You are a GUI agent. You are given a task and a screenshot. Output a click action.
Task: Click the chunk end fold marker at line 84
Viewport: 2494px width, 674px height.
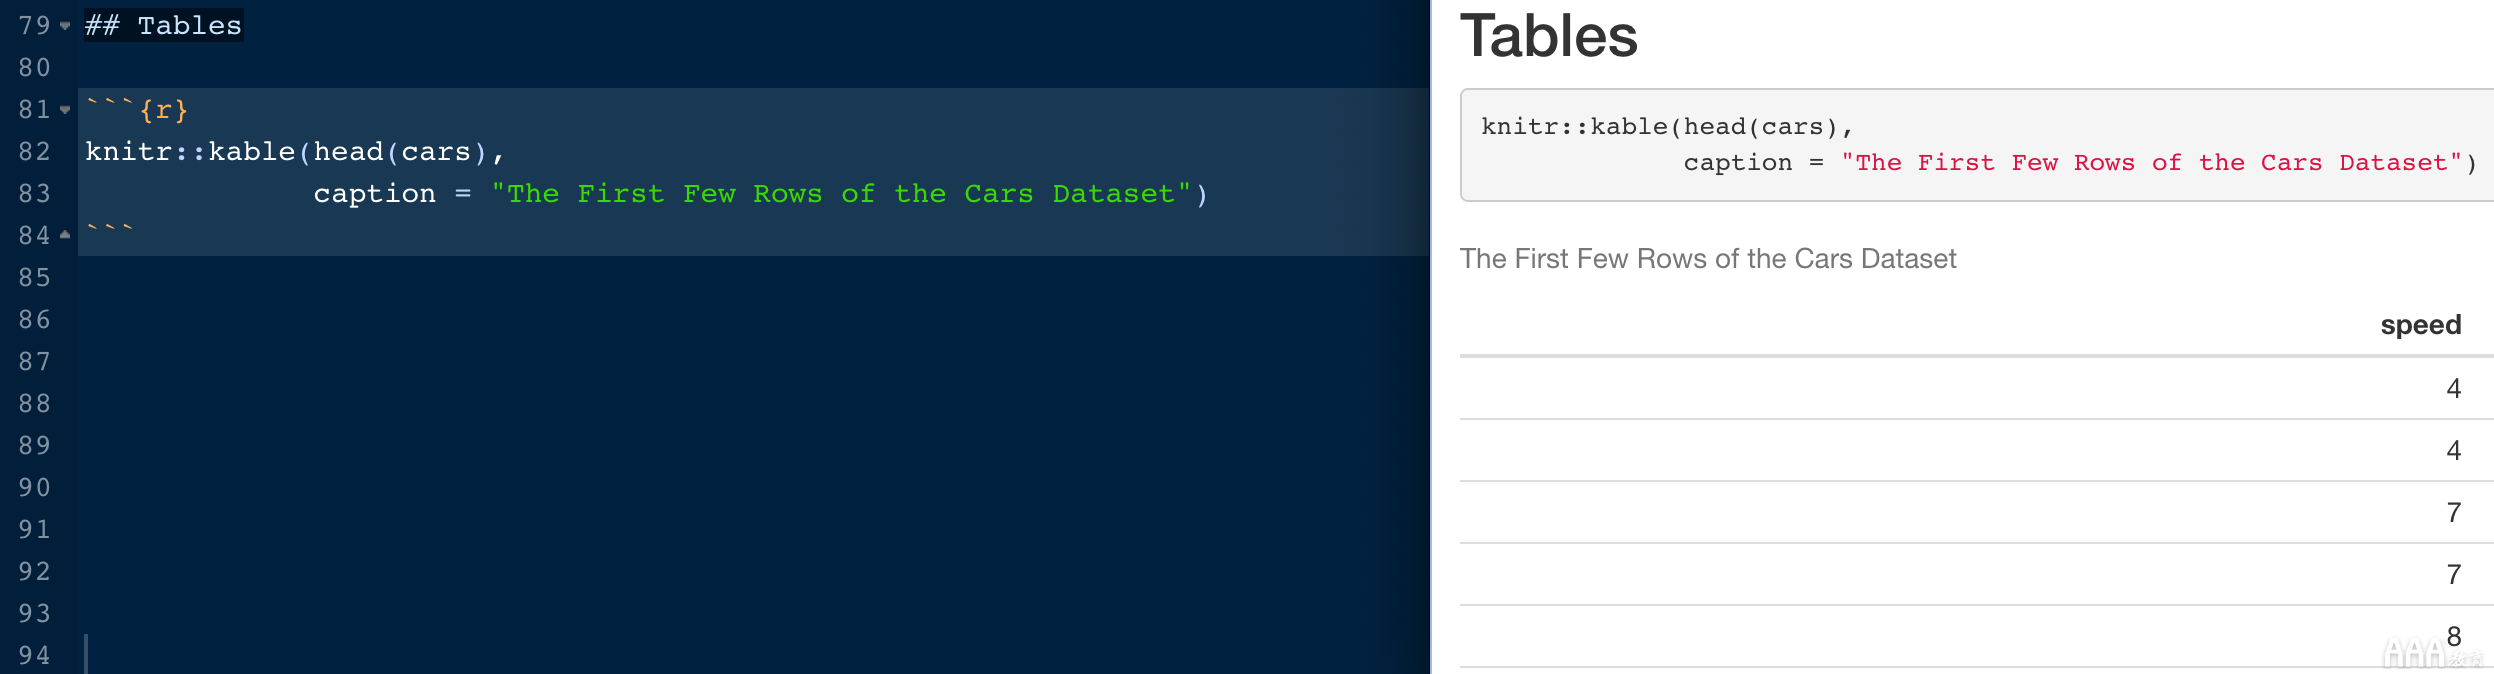(x=65, y=235)
